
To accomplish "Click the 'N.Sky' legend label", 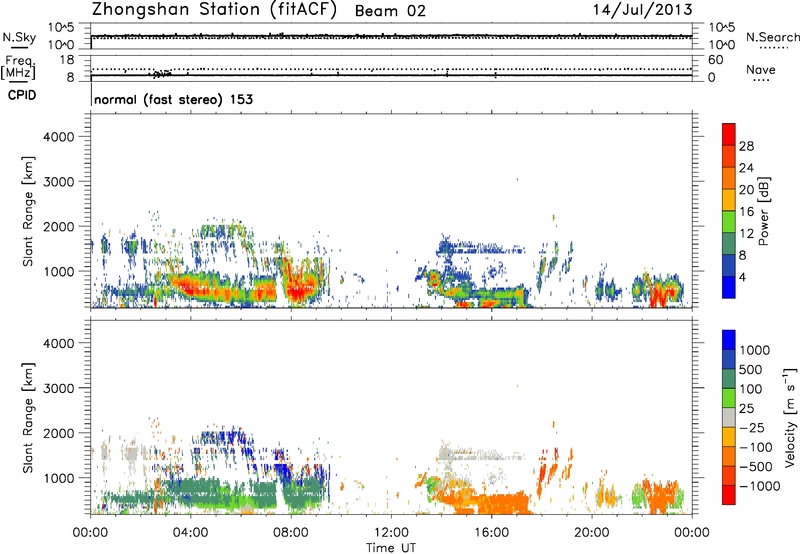I will tap(19, 37).
